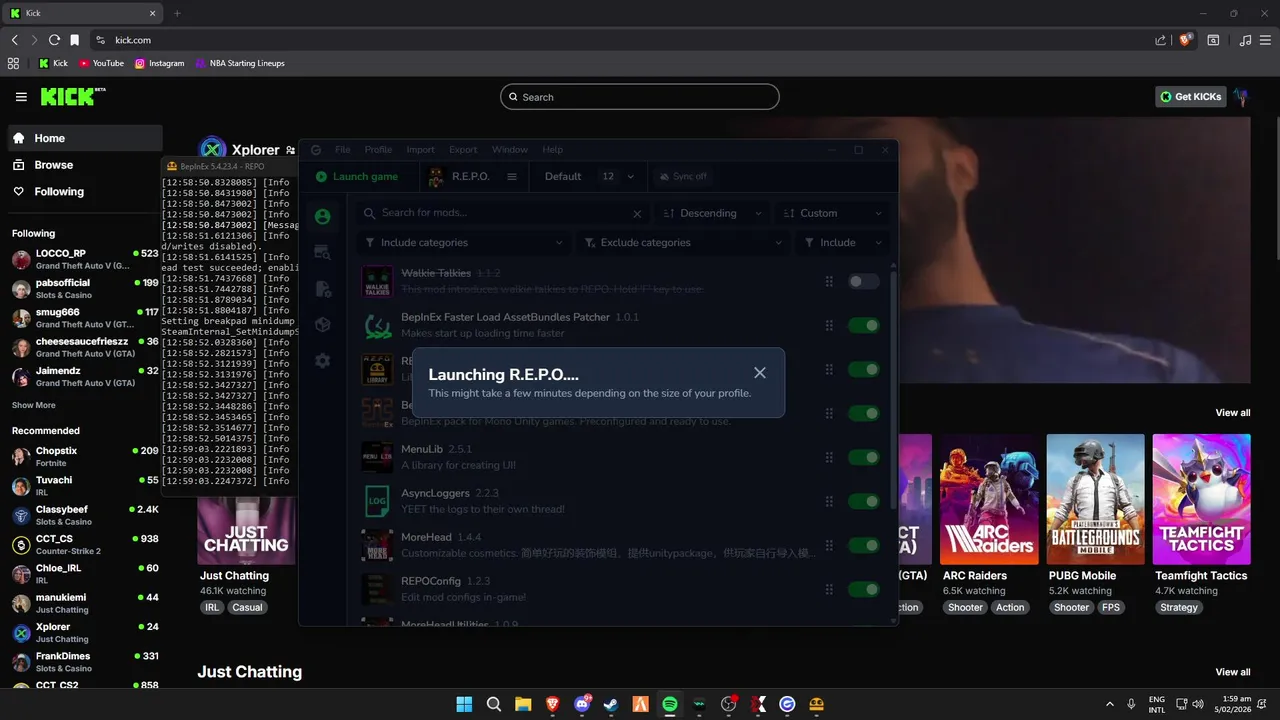1280x720 pixels.
Task: Bookmark page icon in browser toolbar
Action: click(x=74, y=40)
